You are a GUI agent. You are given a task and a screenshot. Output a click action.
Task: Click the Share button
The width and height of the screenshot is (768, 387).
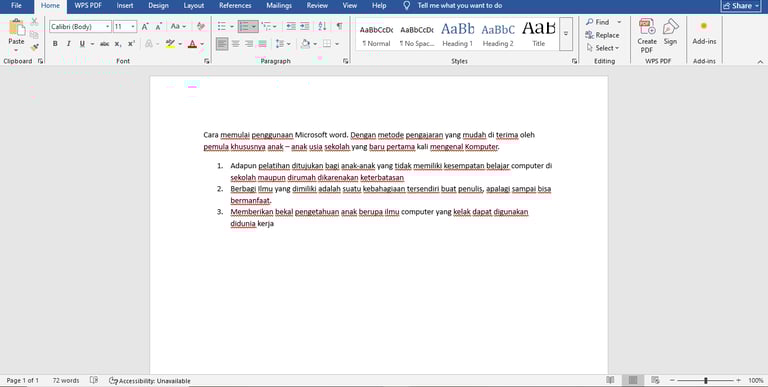click(741, 6)
